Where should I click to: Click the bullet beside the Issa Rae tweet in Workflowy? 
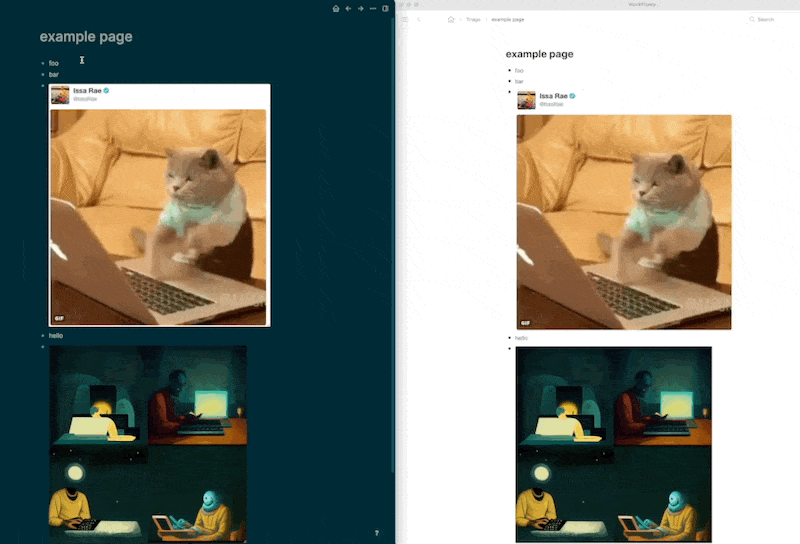tap(509, 92)
